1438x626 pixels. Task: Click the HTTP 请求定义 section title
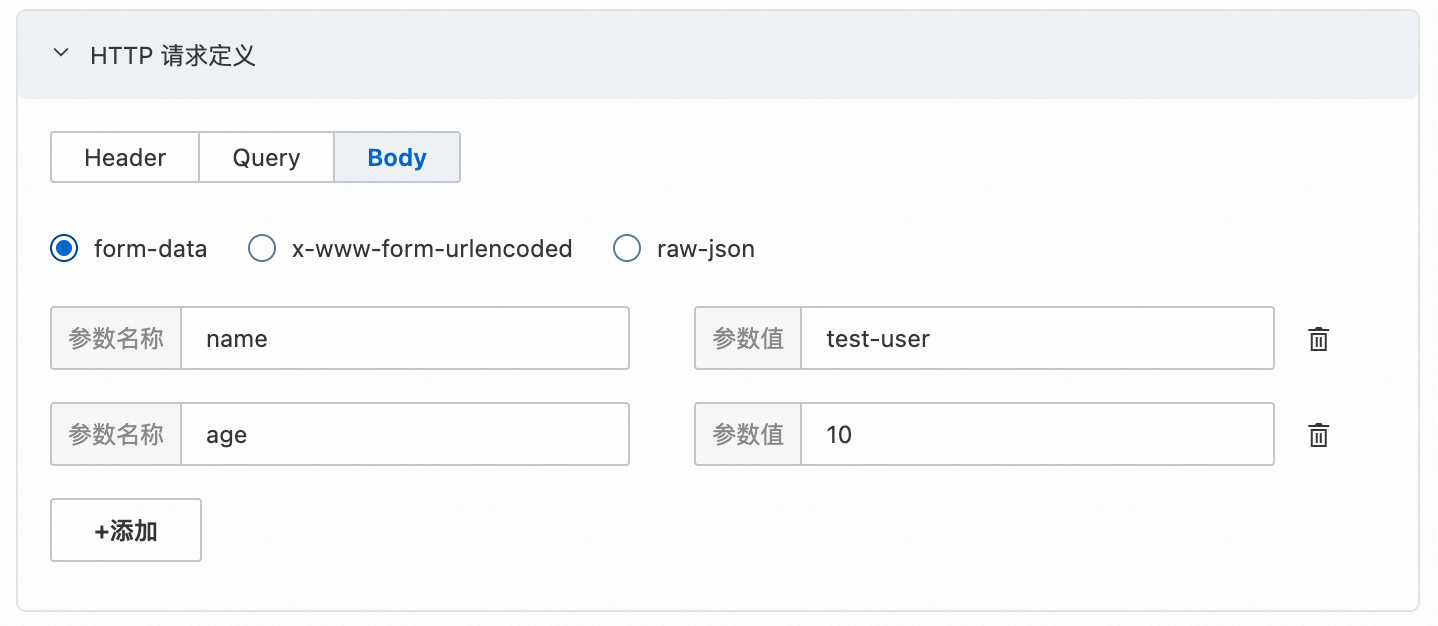(x=173, y=55)
